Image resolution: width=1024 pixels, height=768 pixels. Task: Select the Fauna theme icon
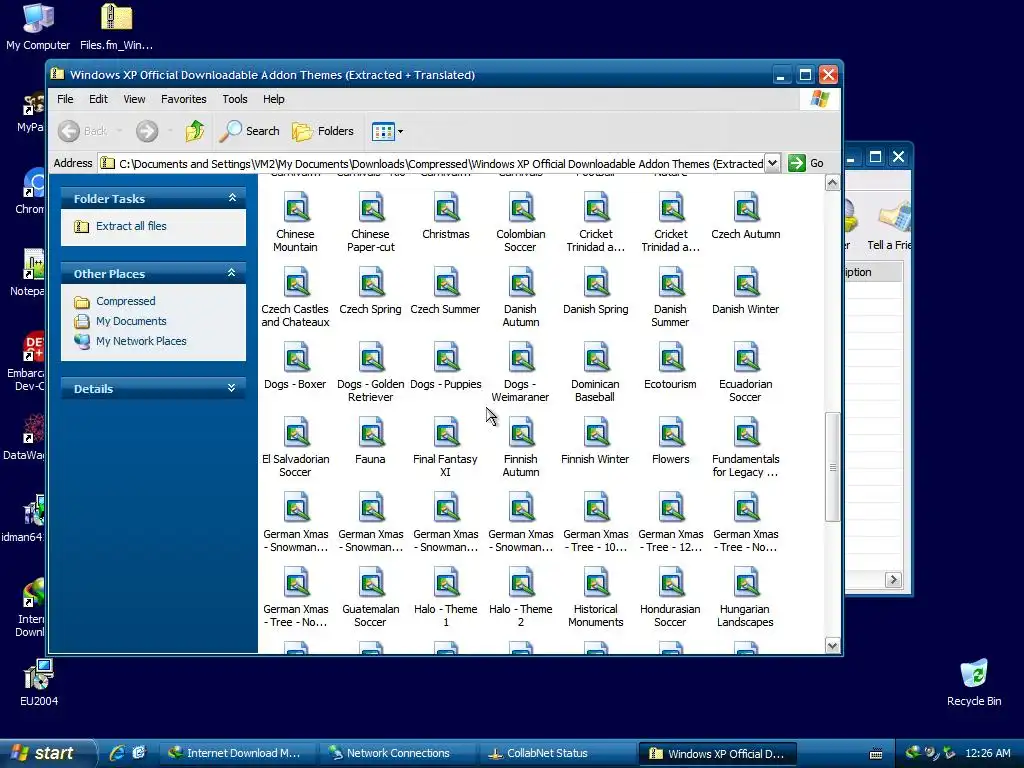(x=370, y=440)
